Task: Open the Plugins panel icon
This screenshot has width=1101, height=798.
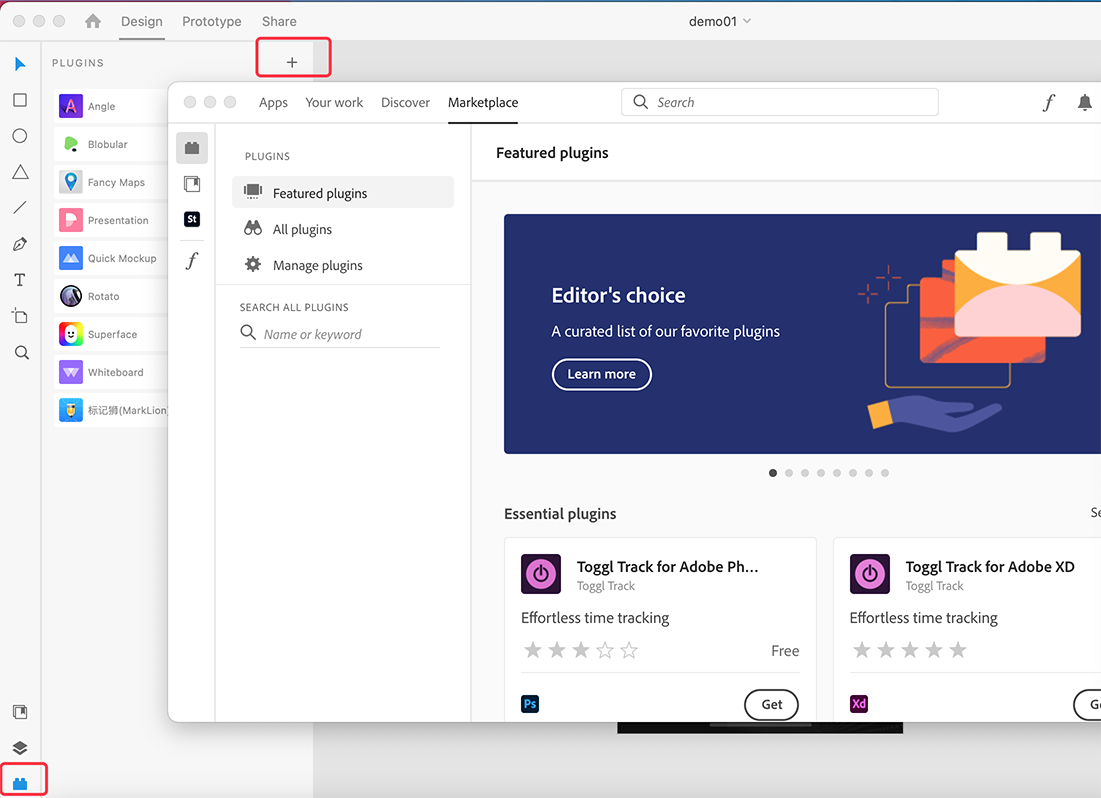Action: [20, 783]
